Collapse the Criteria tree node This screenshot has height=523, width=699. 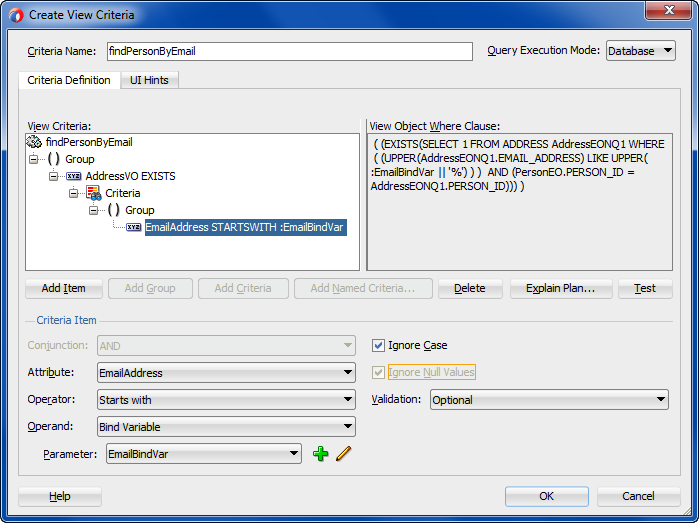[x=74, y=193]
